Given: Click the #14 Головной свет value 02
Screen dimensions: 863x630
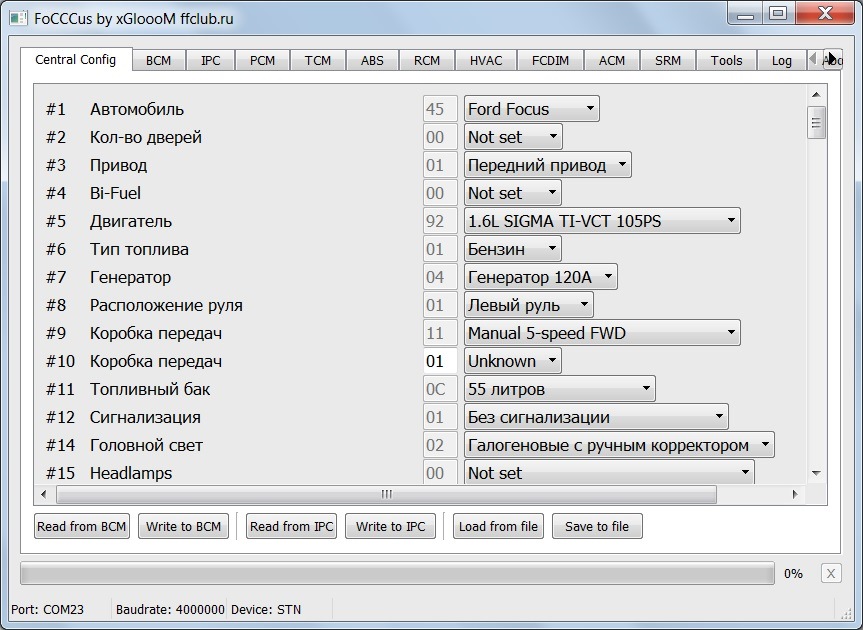Looking at the screenshot, I should [440, 446].
